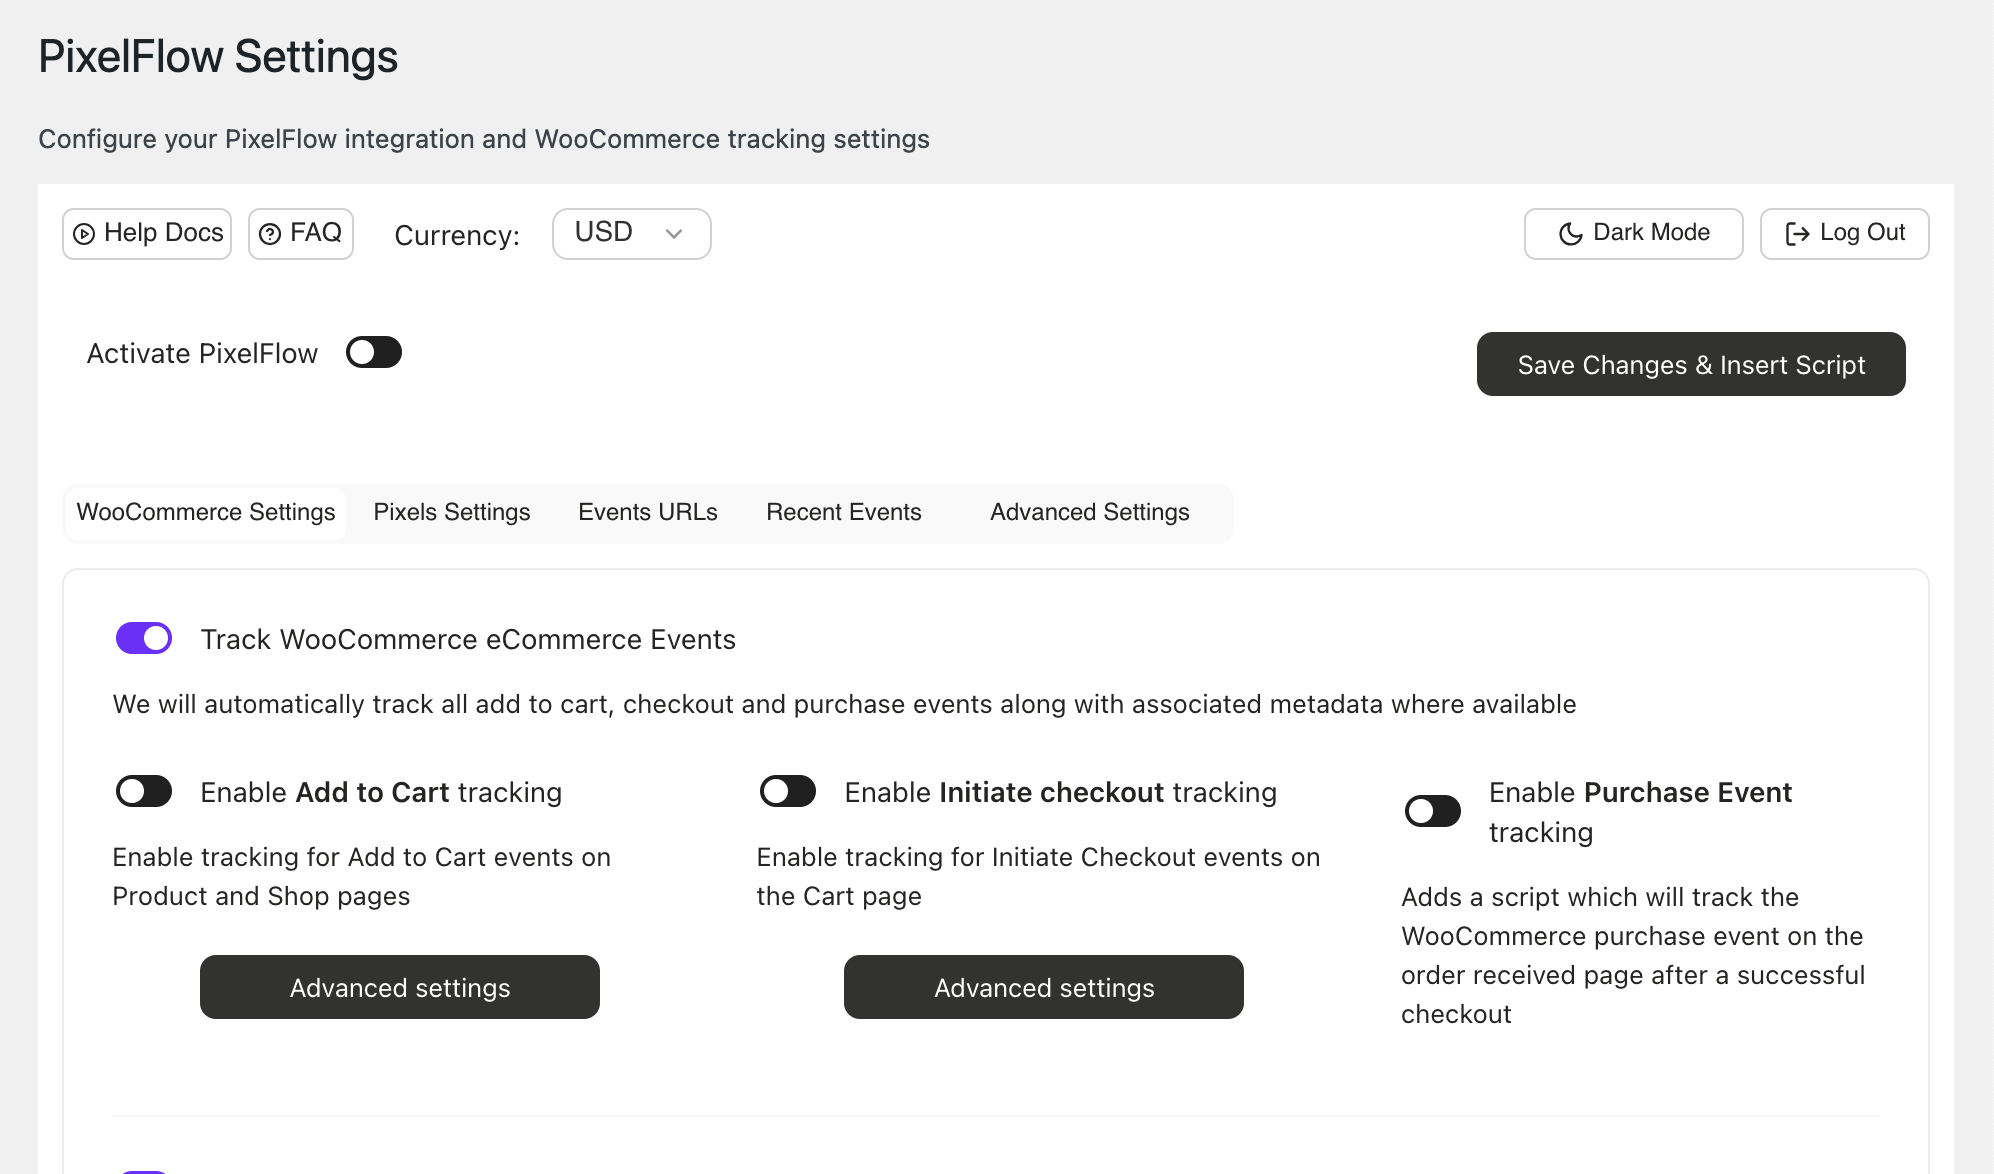
Task: Click the currency dropdown chevron arrow
Action: pyautogui.click(x=674, y=234)
